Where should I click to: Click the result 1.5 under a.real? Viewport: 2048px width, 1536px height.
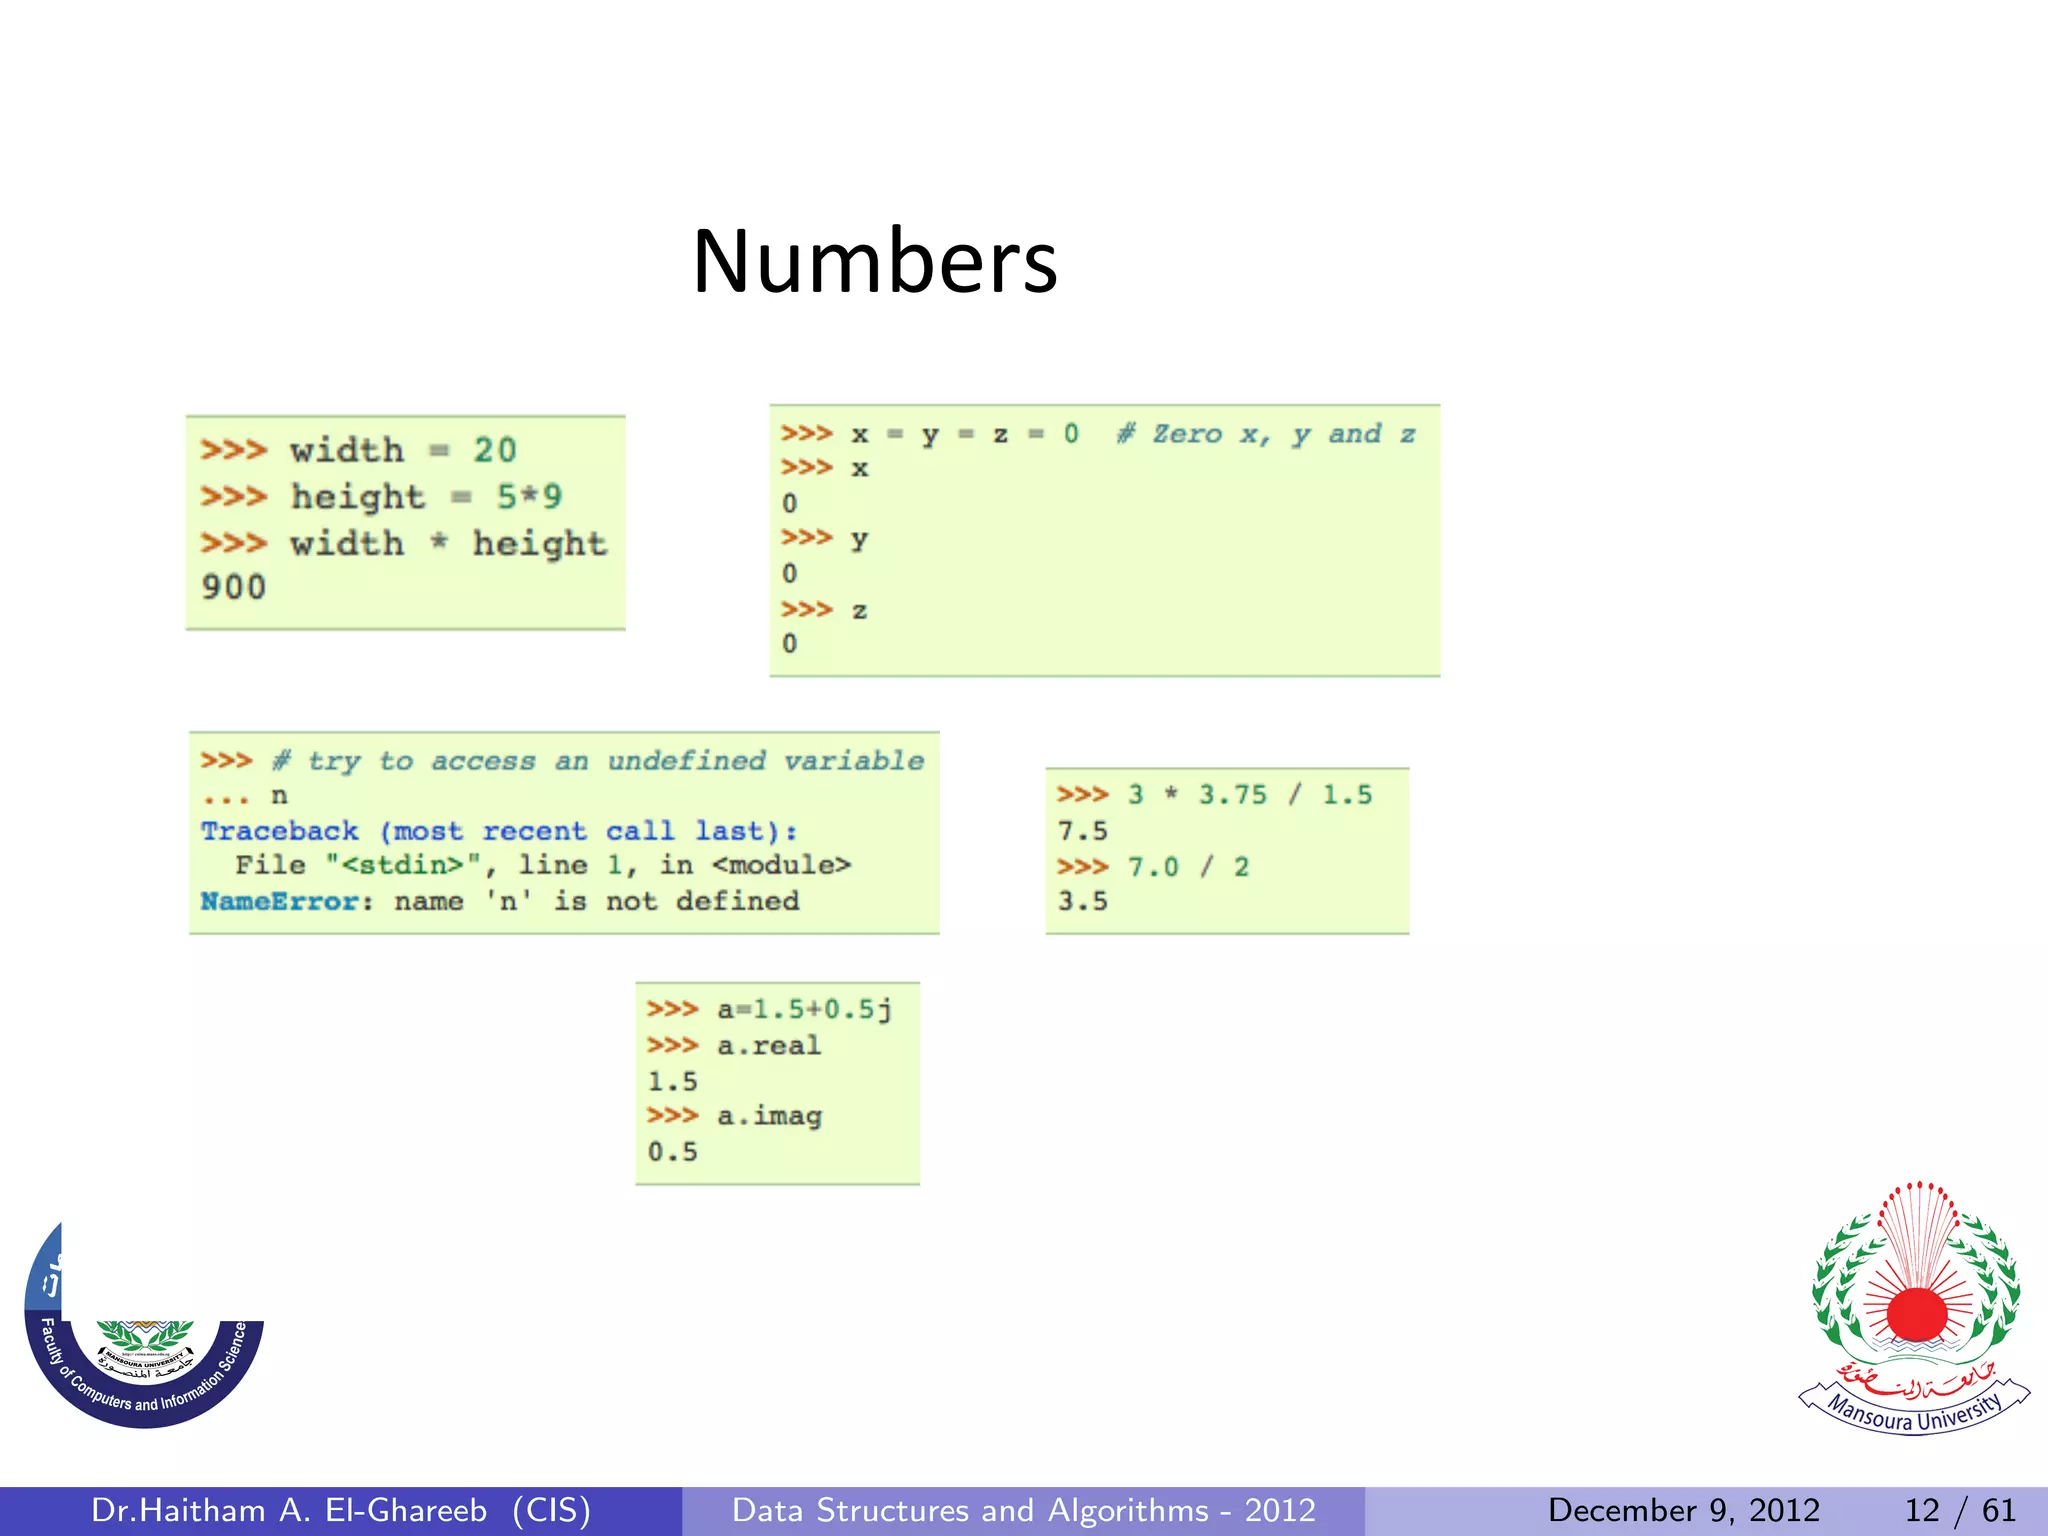pos(672,1081)
